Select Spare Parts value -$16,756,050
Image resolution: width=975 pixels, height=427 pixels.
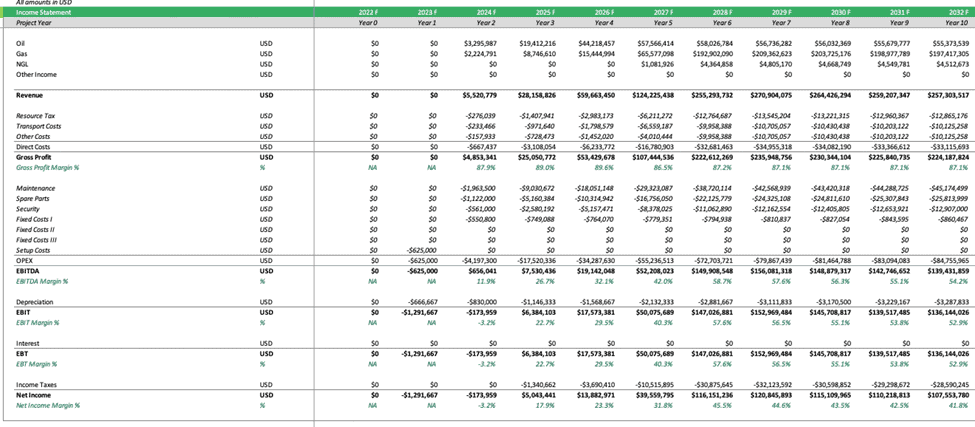coord(655,198)
